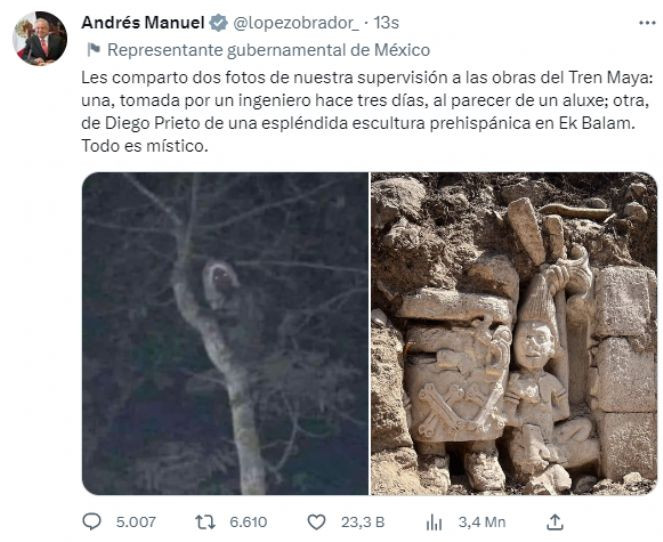Image resolution: width=663 pixels, height=542 pixels.
Task: Click the 5.007 replies count
Action: point(135,521)
